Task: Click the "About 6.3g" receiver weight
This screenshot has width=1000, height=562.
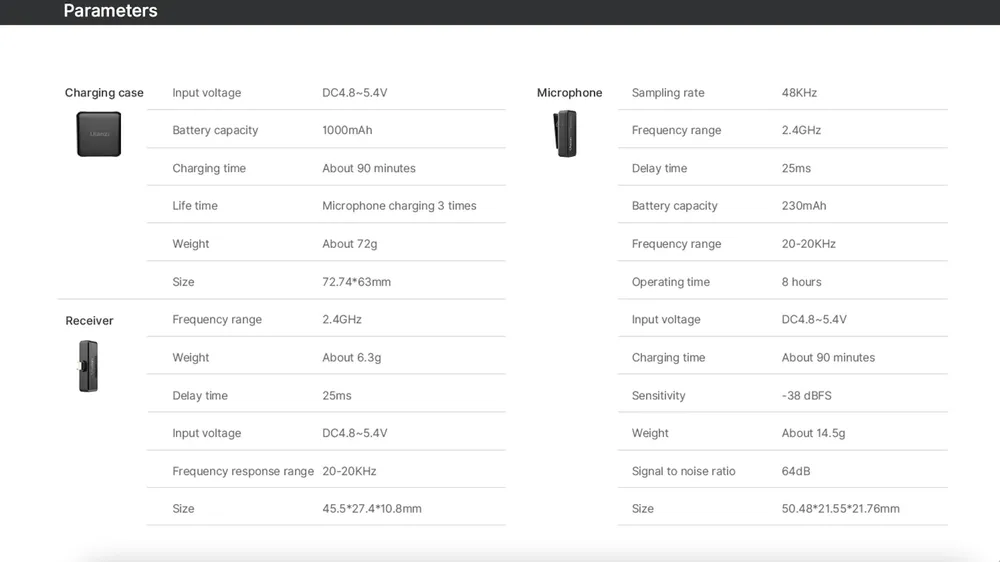Action: (x=351, y=358)
